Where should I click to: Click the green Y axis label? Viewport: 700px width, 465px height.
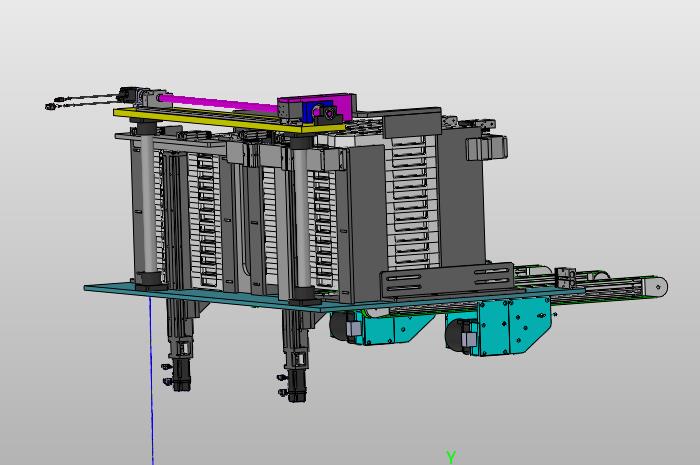click(451, 457)
